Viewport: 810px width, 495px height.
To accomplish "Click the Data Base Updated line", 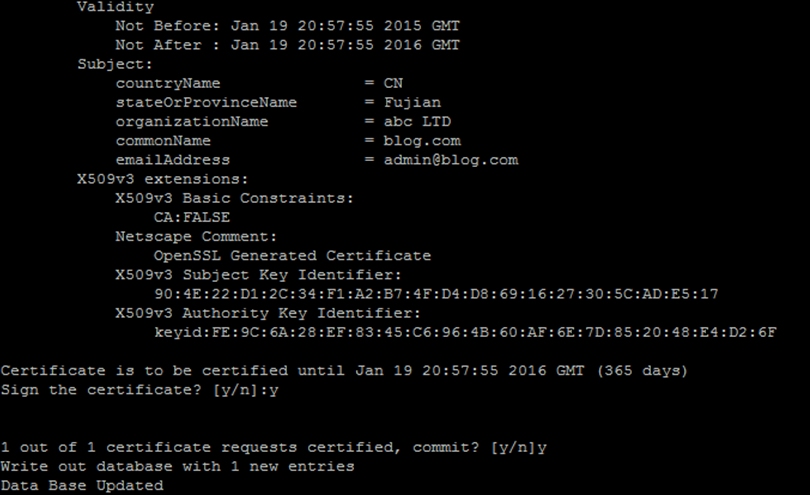I will pos(82,485).
